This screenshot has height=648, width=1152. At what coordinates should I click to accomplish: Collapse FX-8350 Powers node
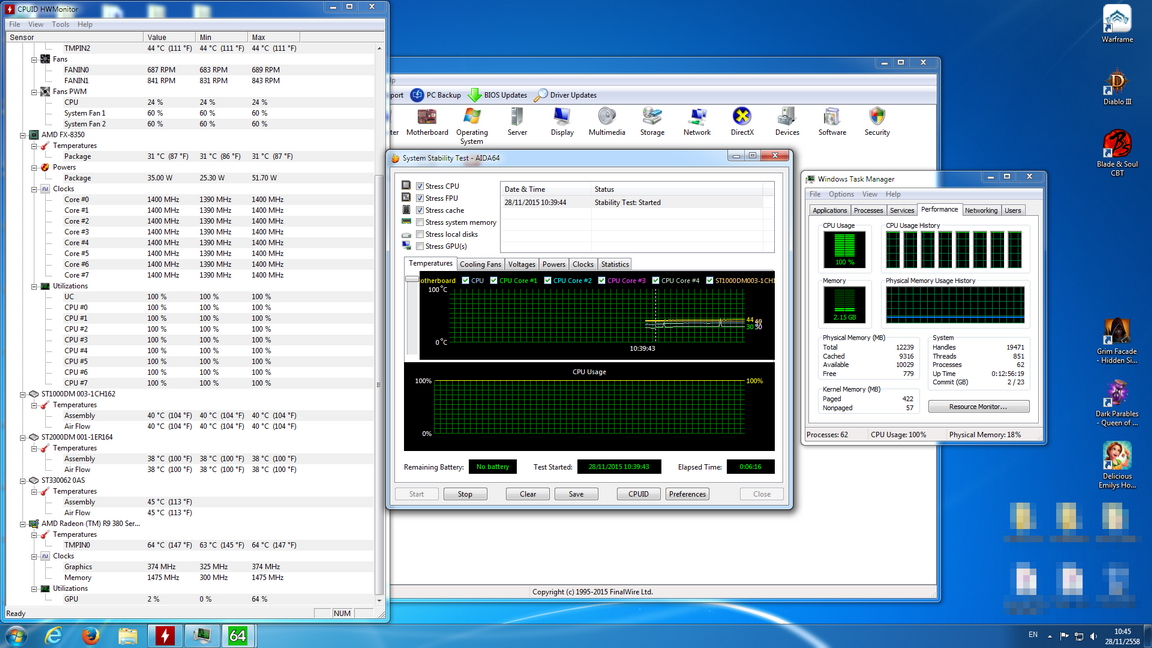34,168
